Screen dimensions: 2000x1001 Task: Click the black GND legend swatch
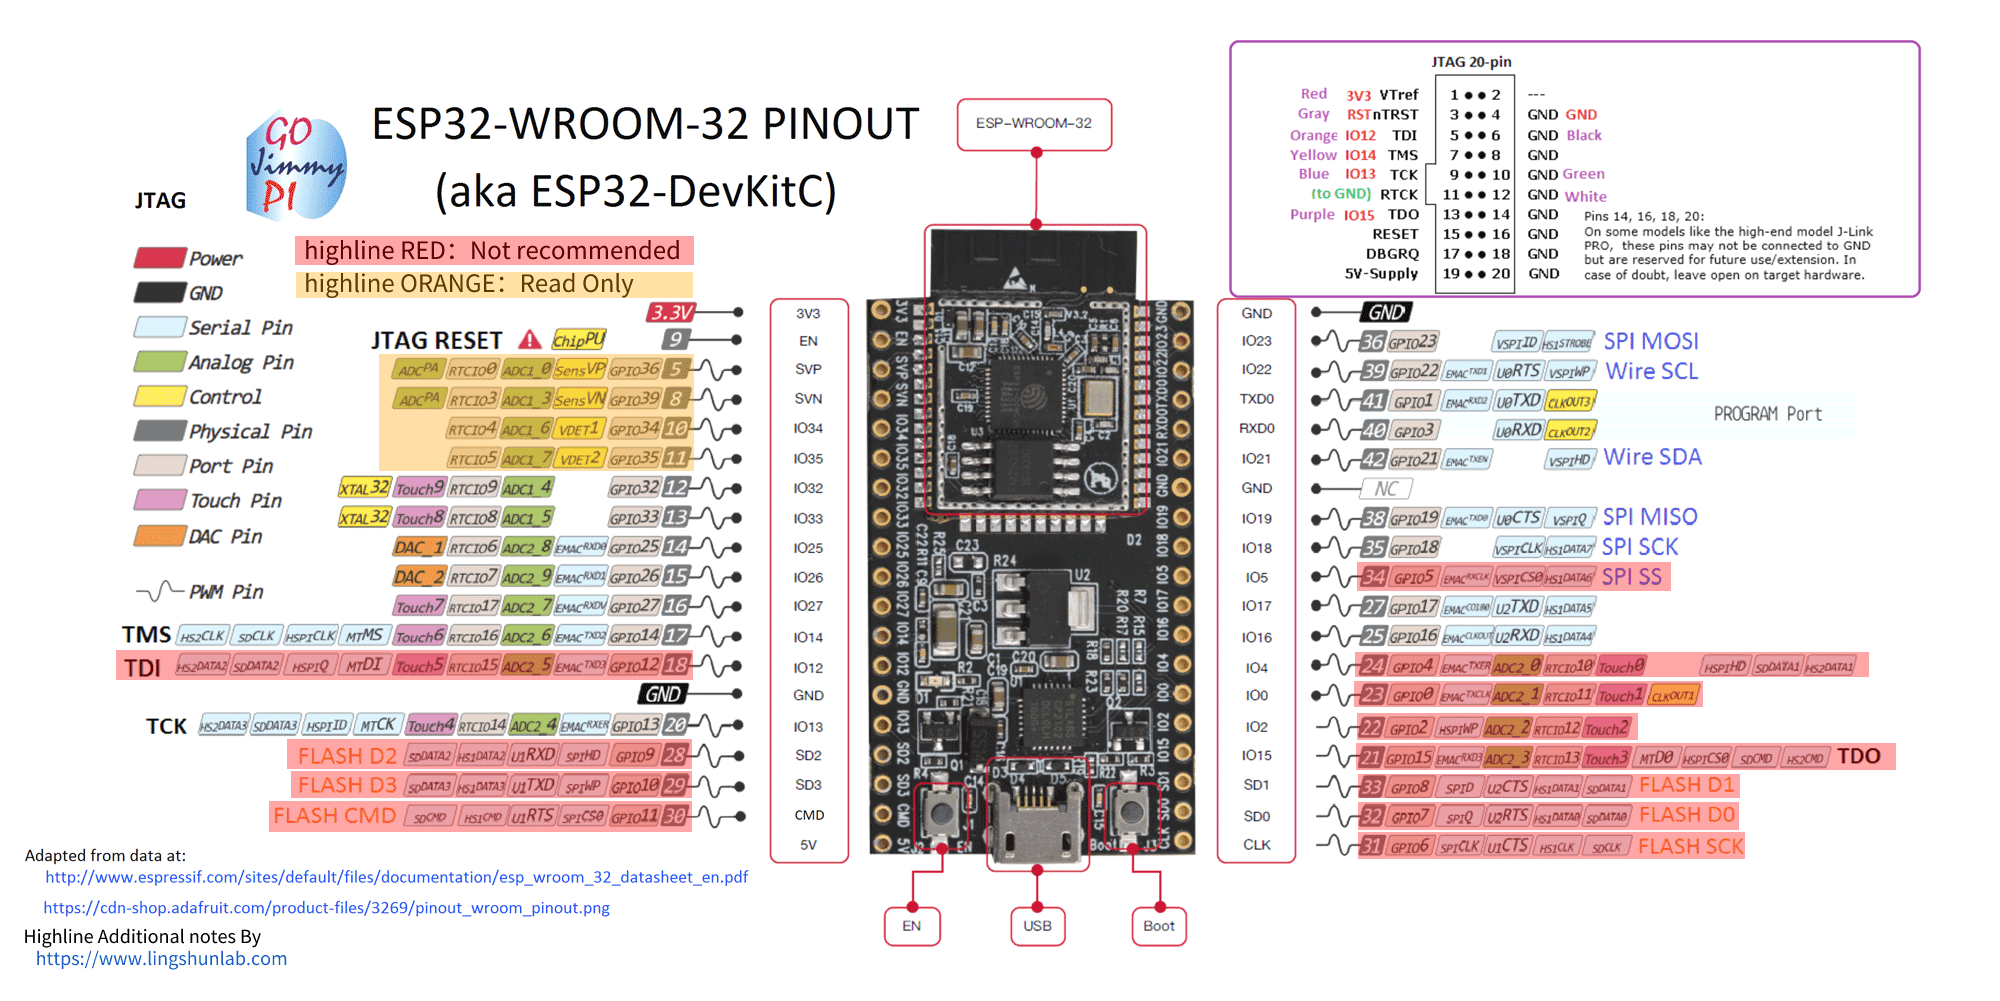tap(160, 293)
